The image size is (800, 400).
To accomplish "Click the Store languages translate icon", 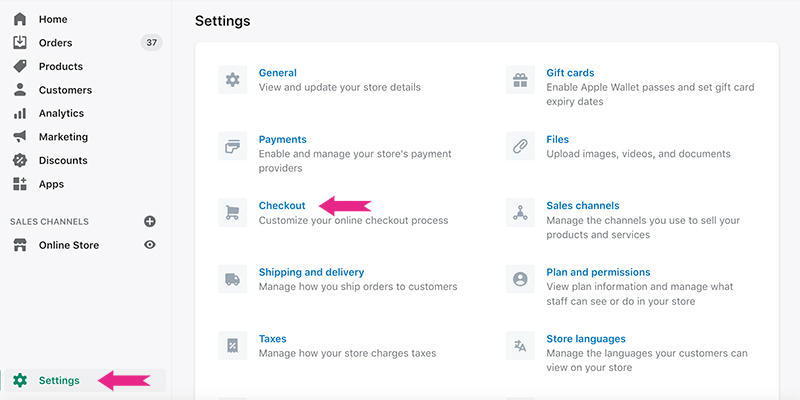I will [x=520, y=346].
